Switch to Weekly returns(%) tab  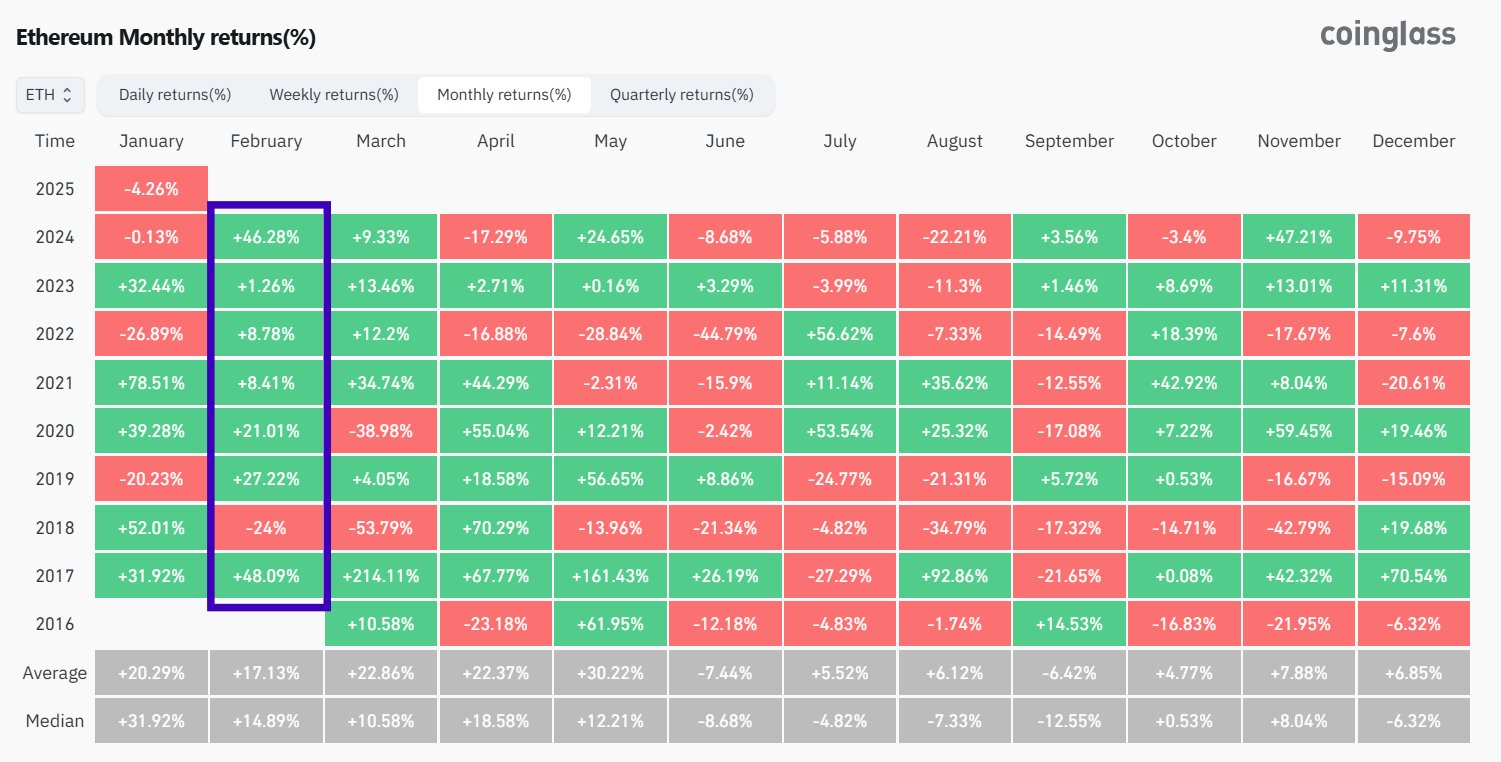point(334,95)
